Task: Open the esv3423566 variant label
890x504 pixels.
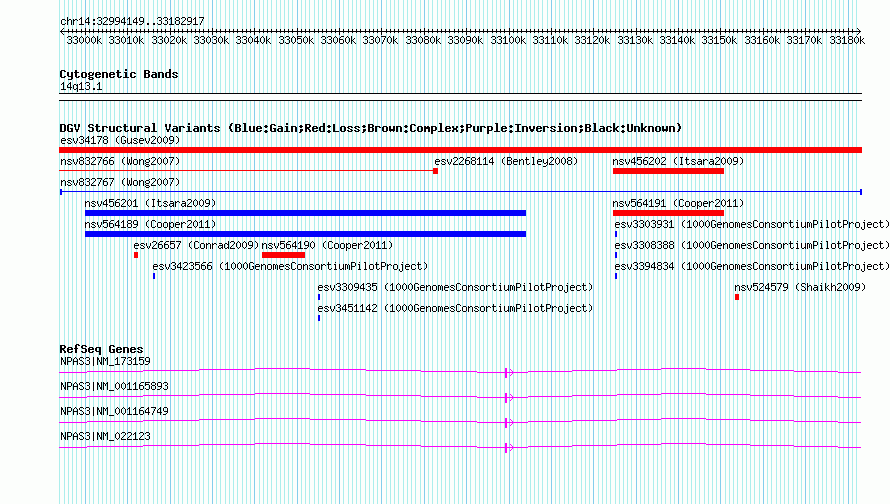Action: point(290,266)
